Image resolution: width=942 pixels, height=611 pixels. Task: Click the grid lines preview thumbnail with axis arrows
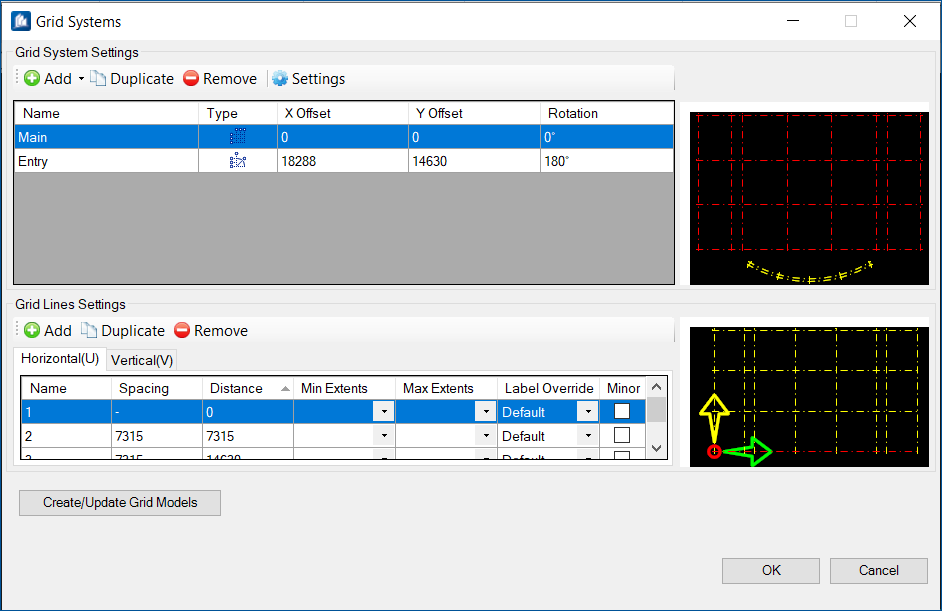809,397
